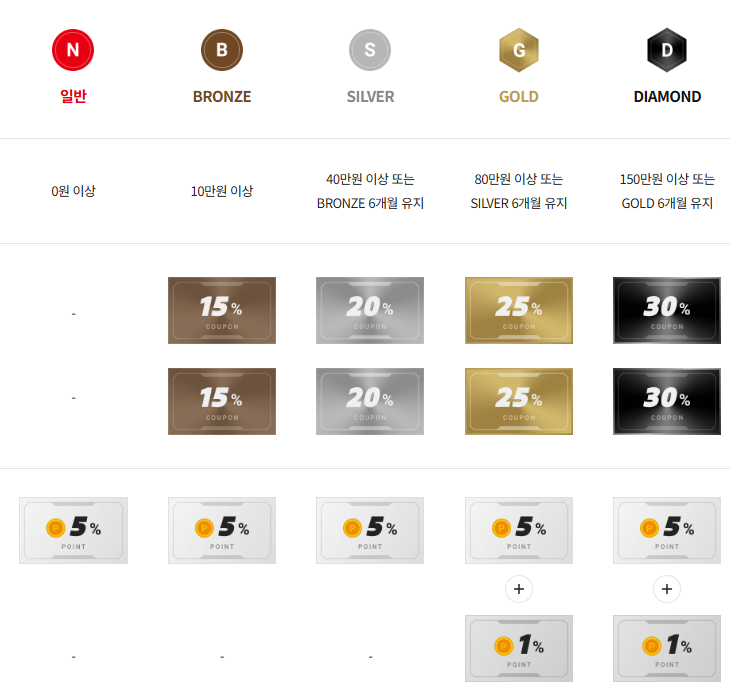
Task: Click the brown B Bronze badge icon
Action: [x=222, y=50]
